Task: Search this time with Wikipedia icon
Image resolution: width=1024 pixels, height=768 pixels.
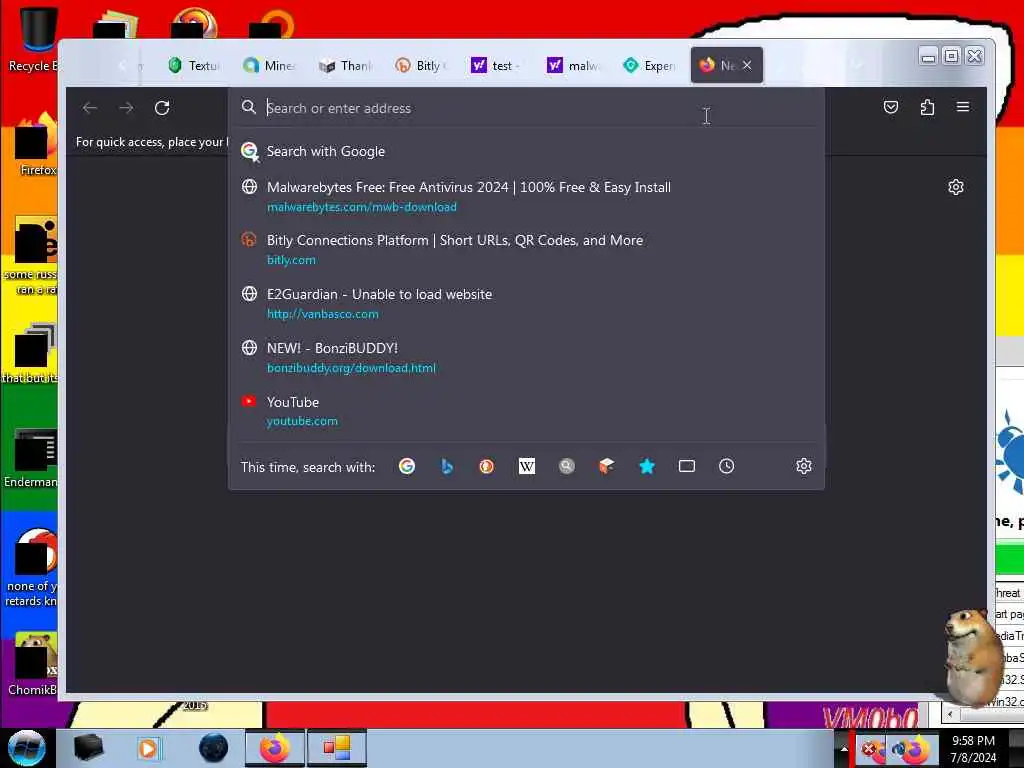Action: coord(526,466)
